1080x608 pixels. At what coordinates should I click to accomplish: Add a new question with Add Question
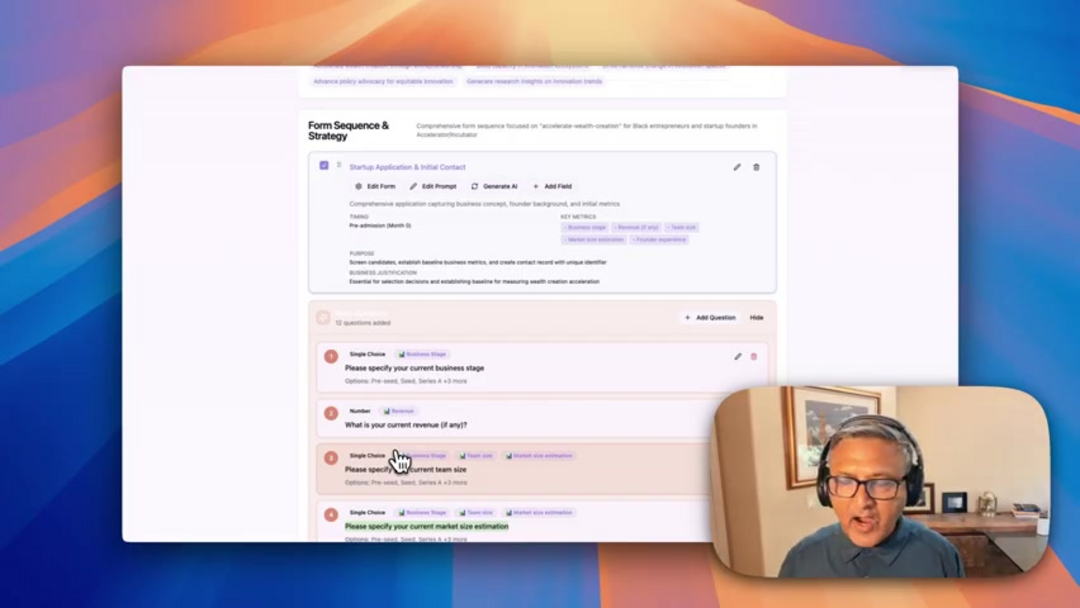(710, 317)
